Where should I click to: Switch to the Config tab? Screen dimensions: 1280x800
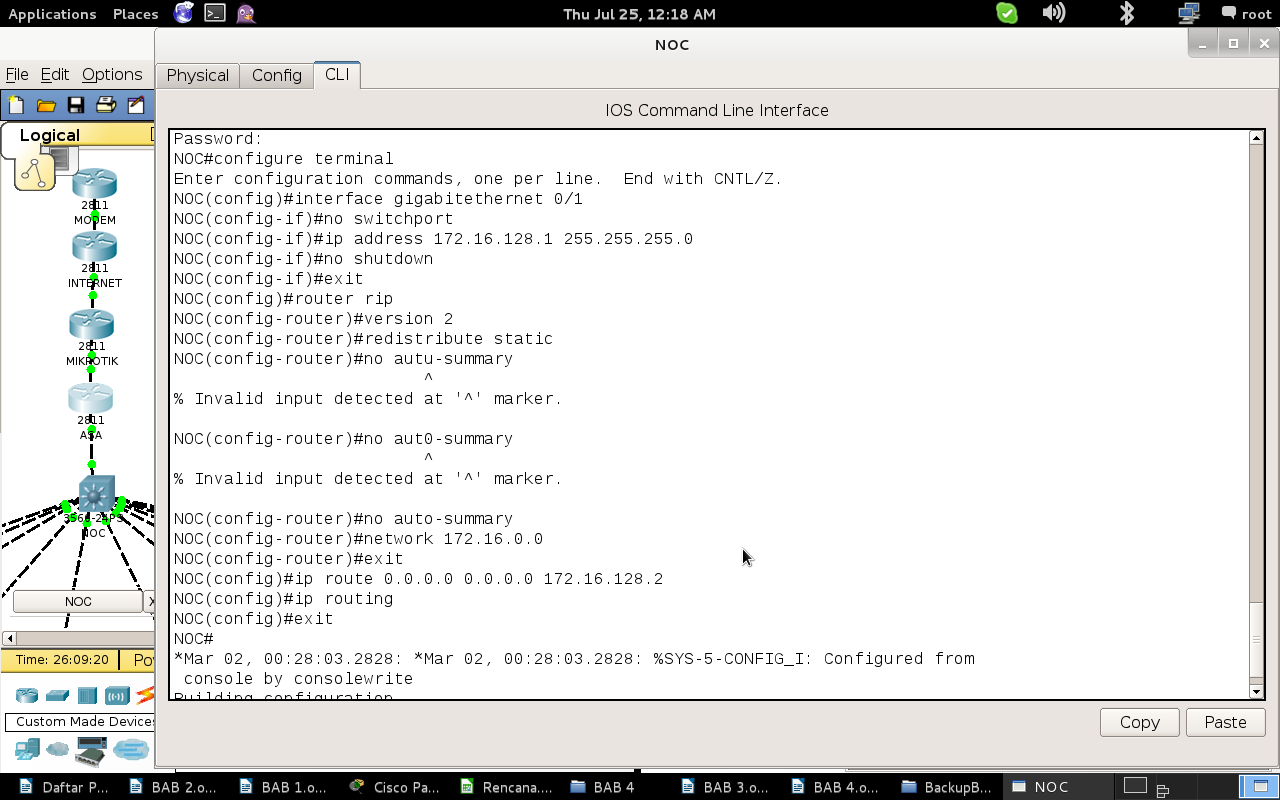pos(277,75)
